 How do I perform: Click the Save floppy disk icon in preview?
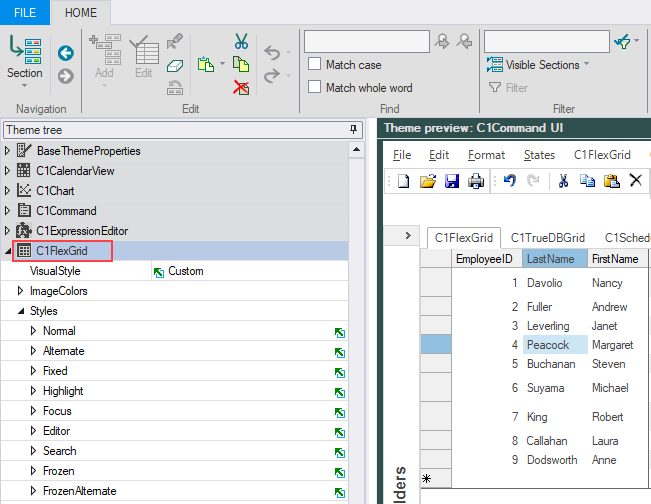click(x=452, y=181)
